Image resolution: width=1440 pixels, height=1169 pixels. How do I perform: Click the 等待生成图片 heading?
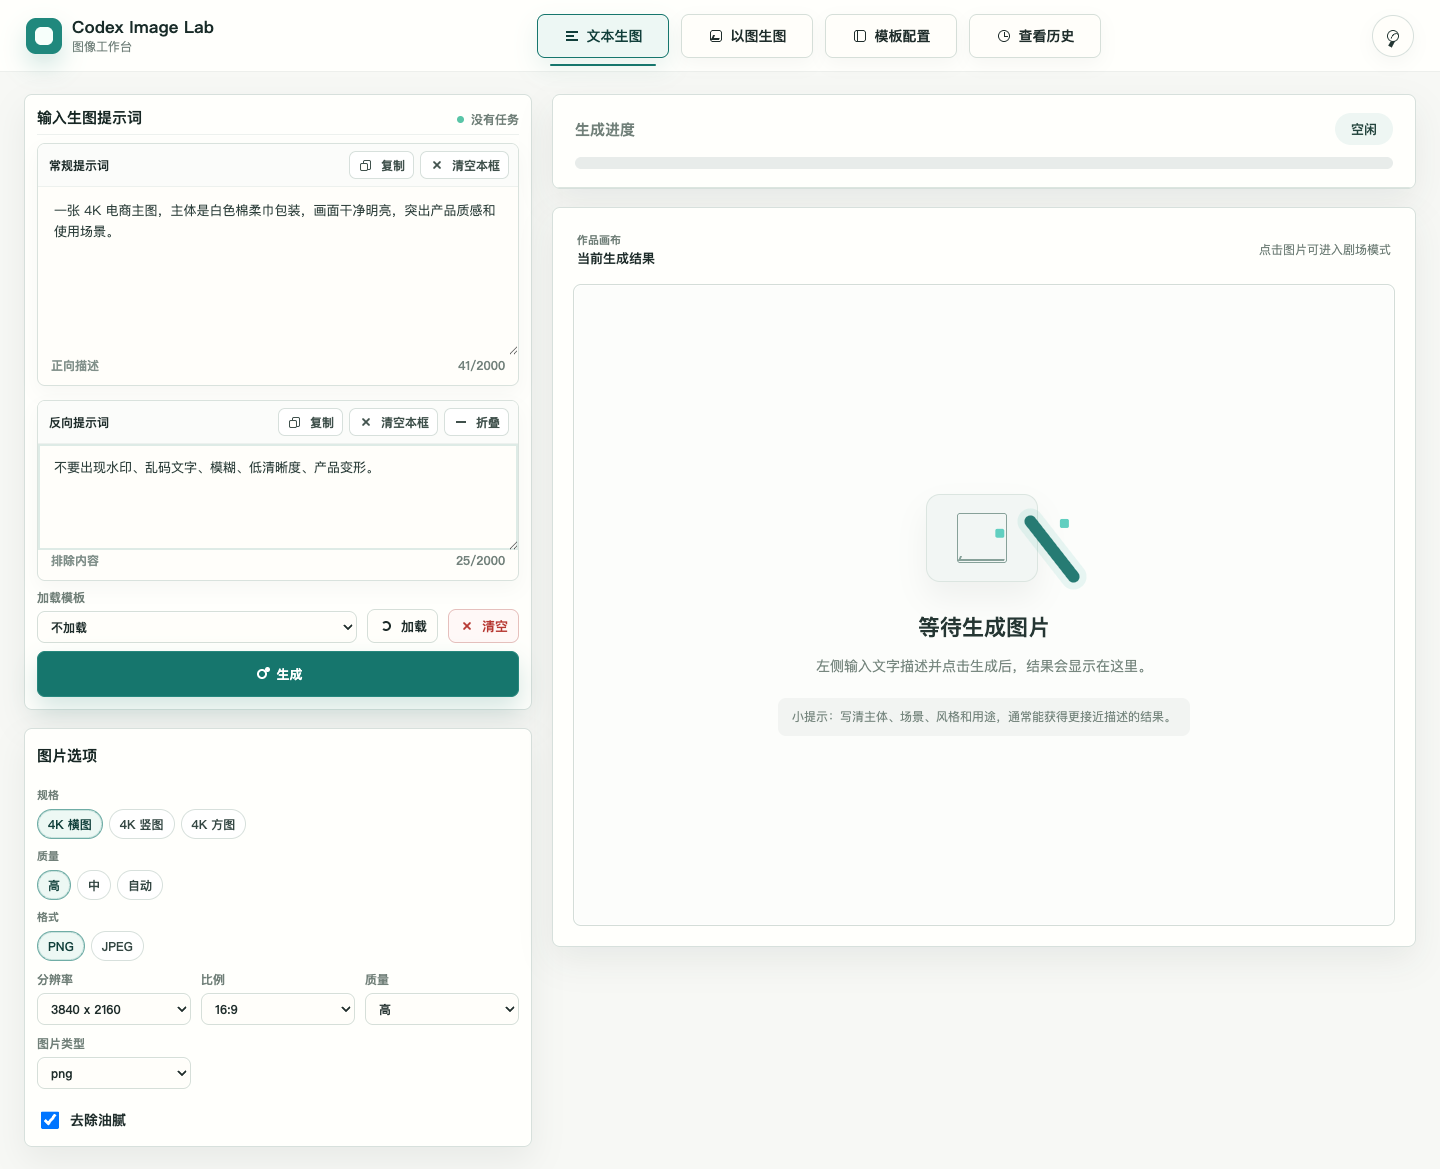click(x=984, y=627)
